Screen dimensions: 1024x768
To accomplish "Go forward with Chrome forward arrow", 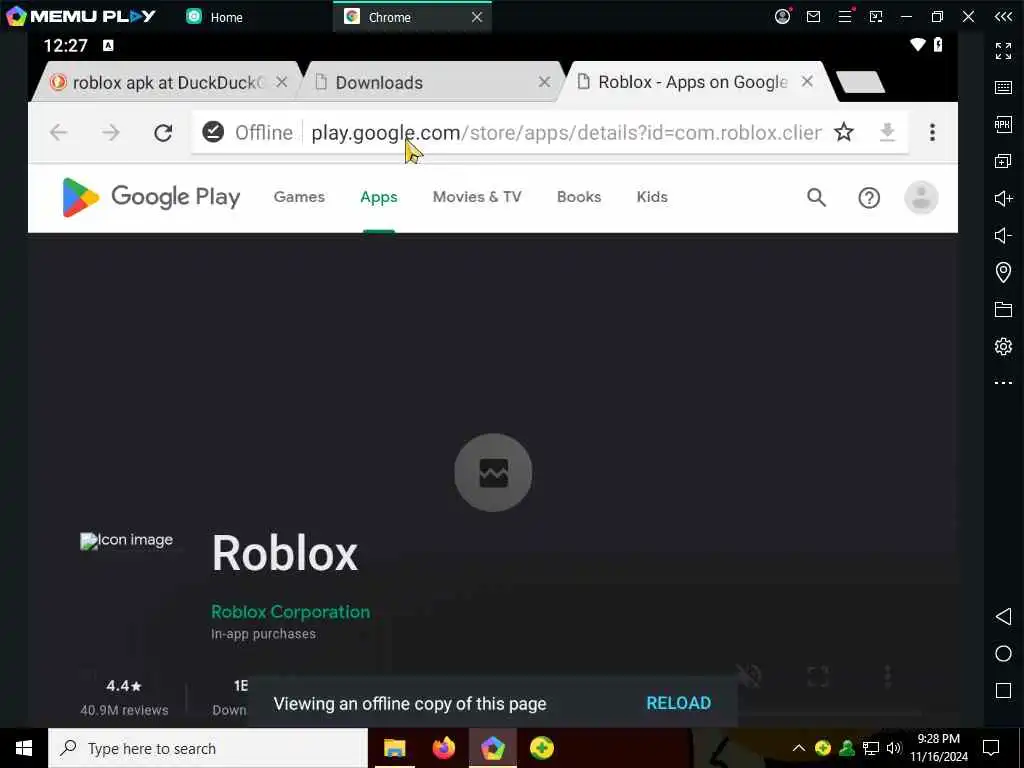I will tap(111, 133).
